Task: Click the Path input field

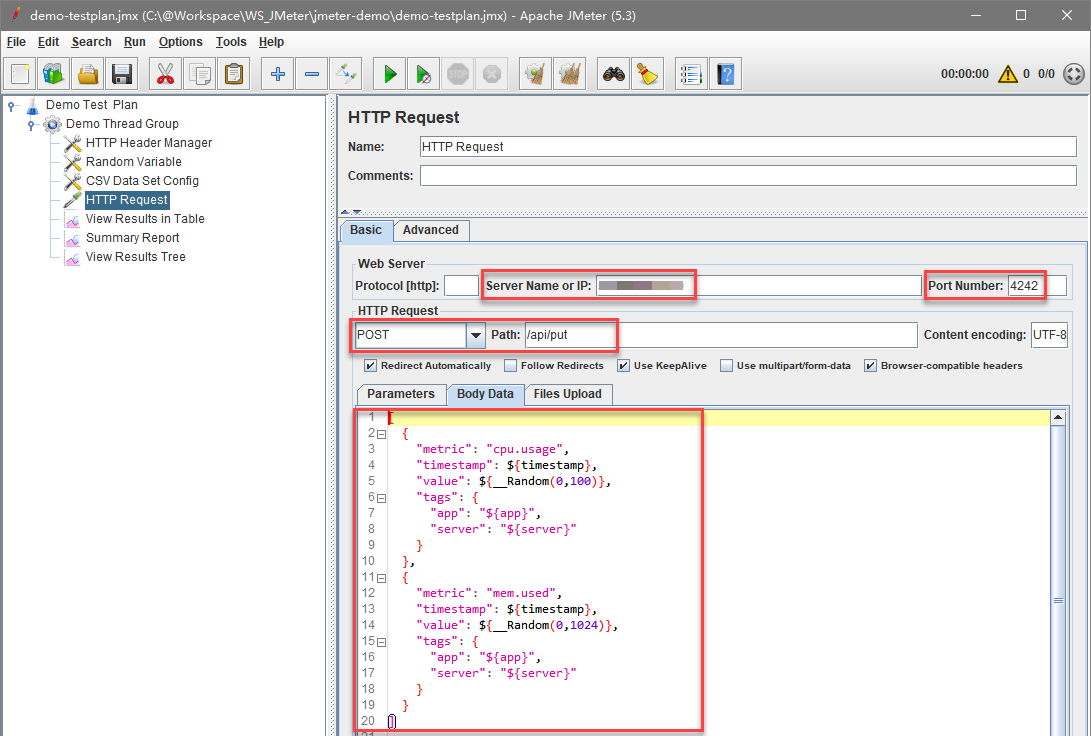Action: tap(721, 335)
